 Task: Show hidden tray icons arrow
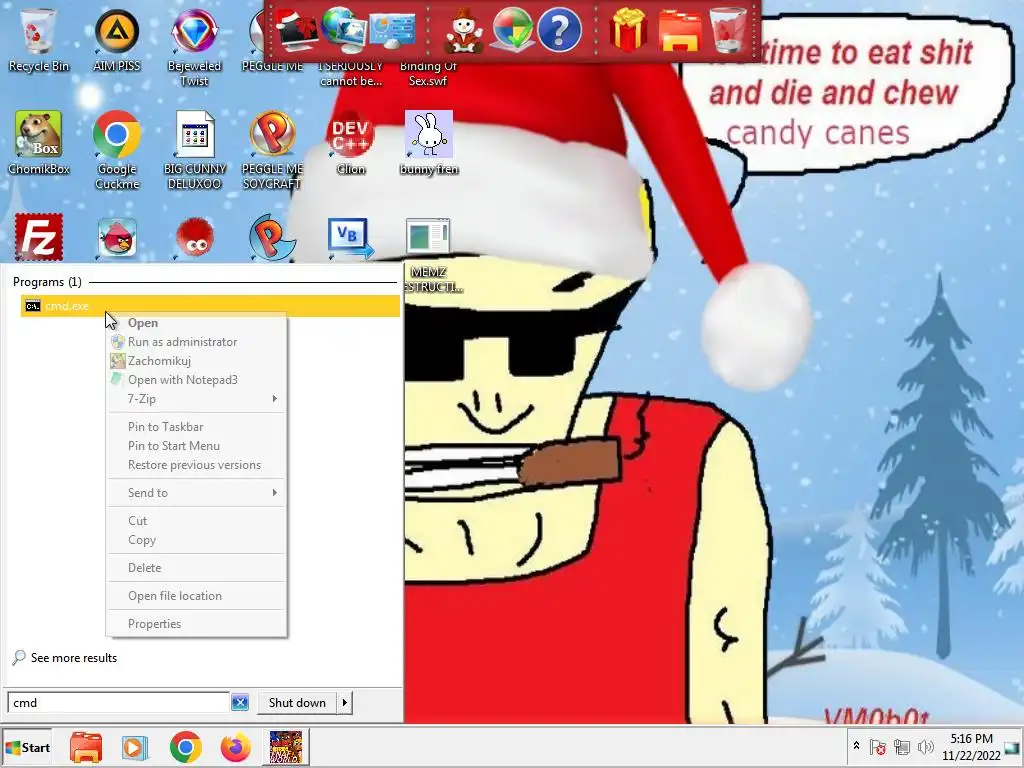[856, 746]
